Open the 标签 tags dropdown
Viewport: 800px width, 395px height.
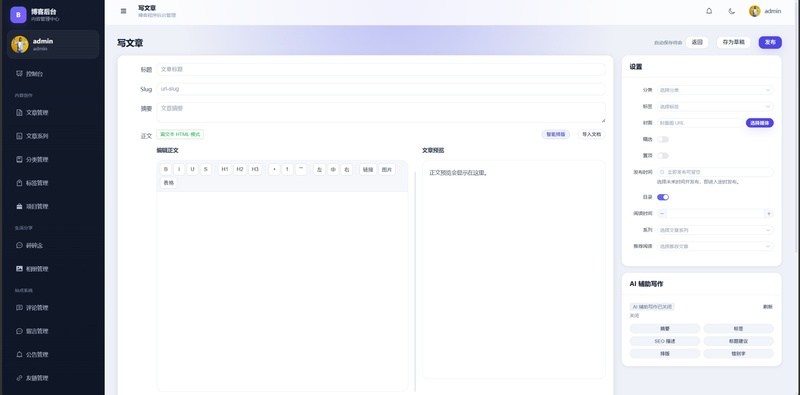click(x=715, y=107)
